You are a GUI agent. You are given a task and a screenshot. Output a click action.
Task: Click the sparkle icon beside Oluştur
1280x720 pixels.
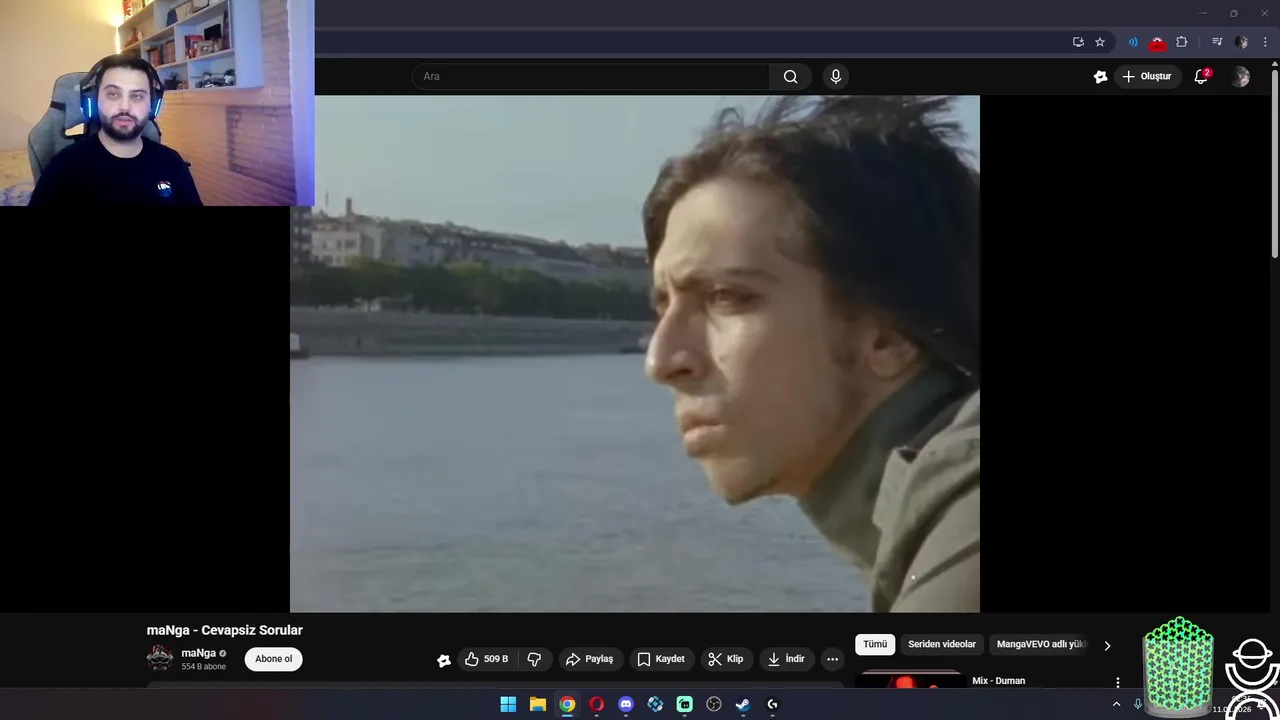pyautogui.click(x=1101, y=76)
